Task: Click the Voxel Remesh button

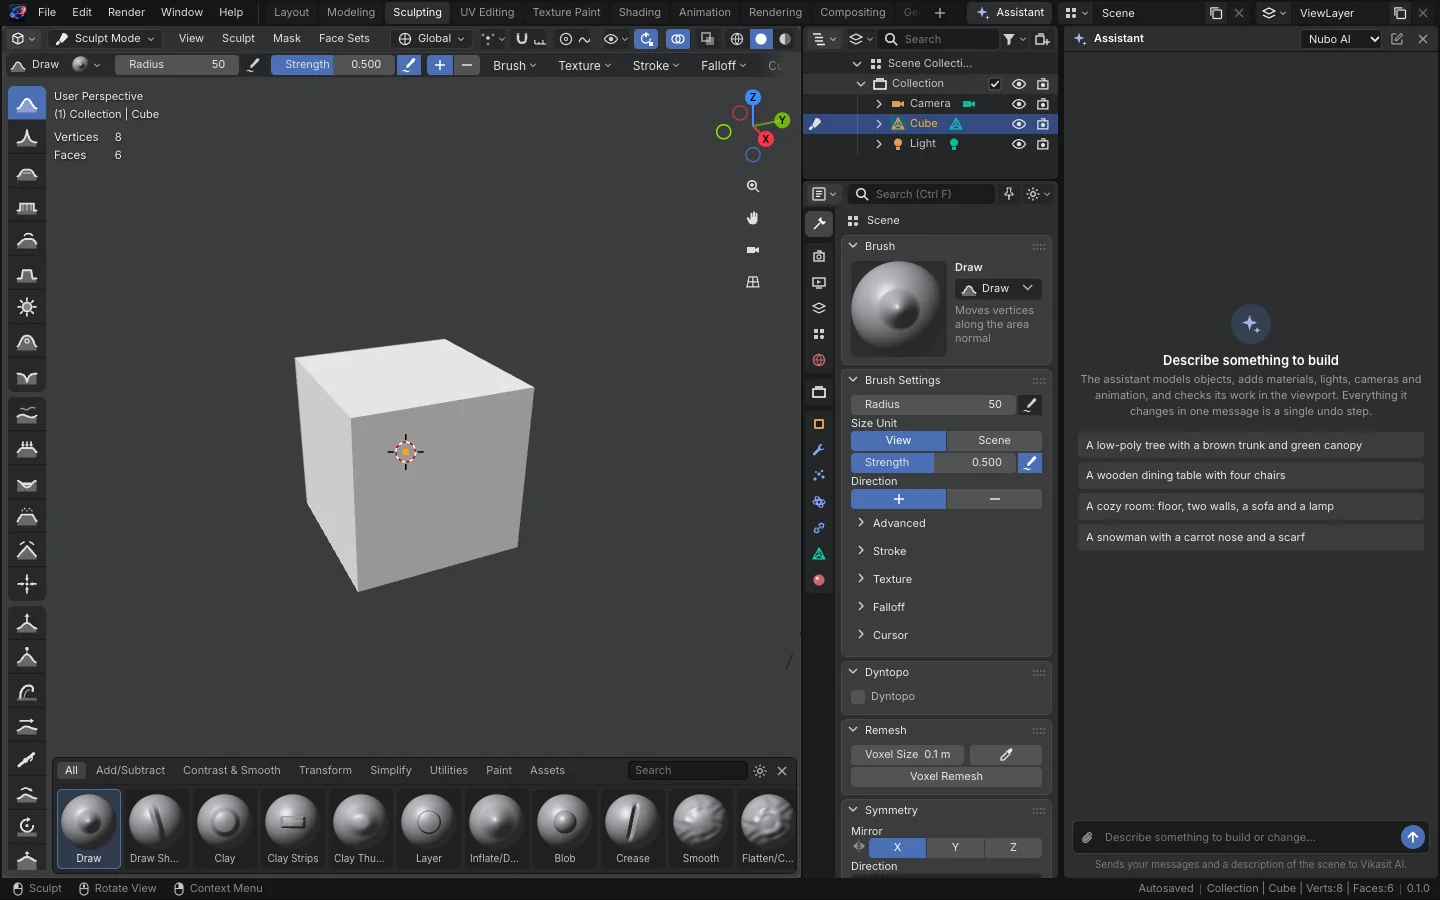Action: click(946, 776)
